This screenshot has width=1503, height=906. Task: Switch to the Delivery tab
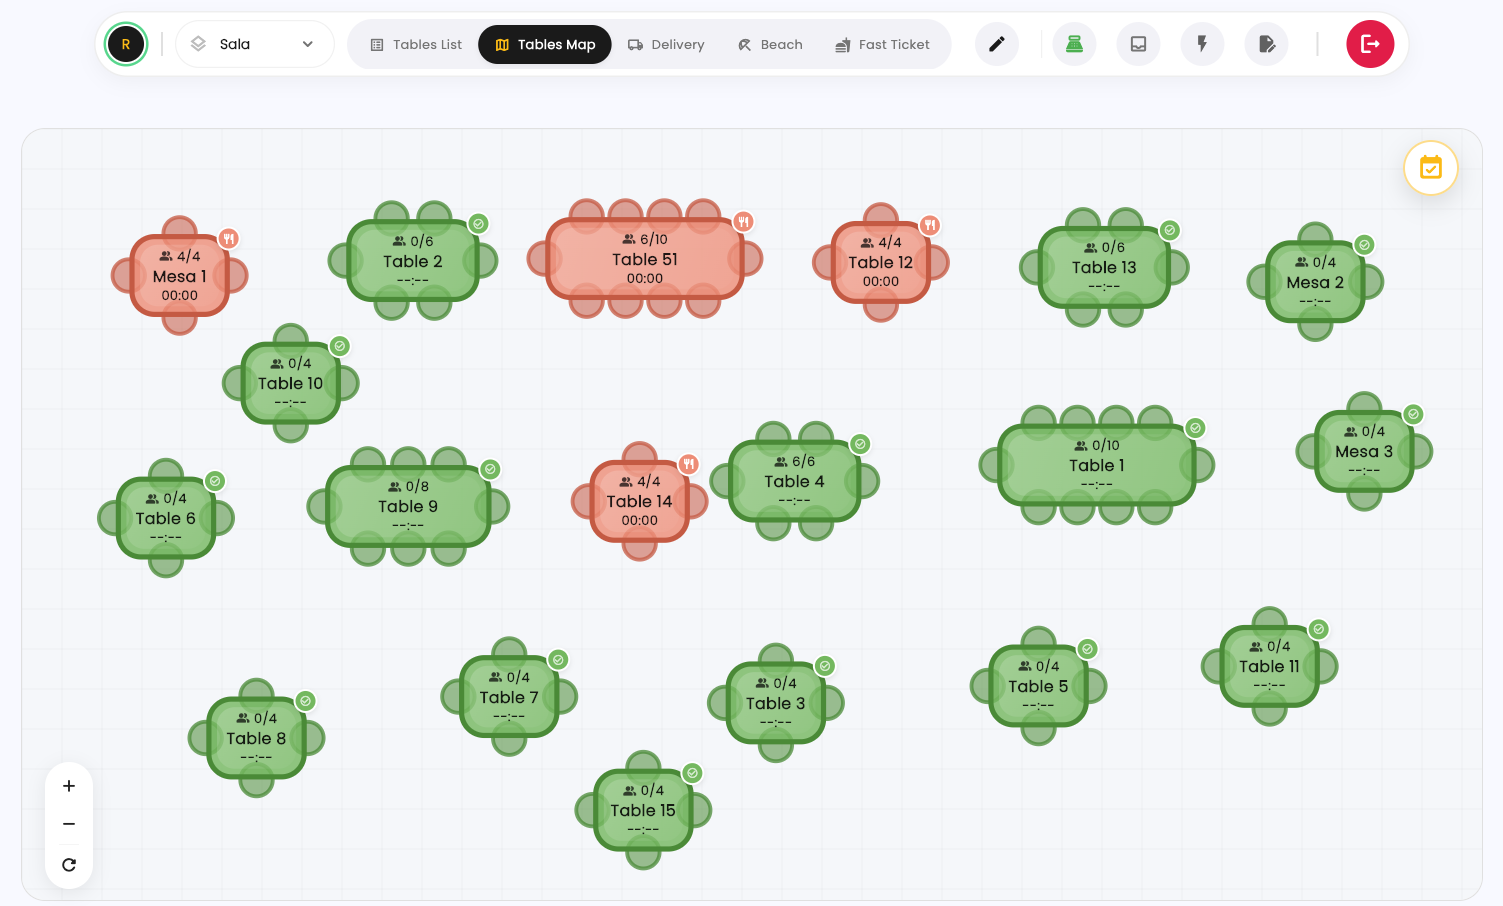tap(666, 44)
